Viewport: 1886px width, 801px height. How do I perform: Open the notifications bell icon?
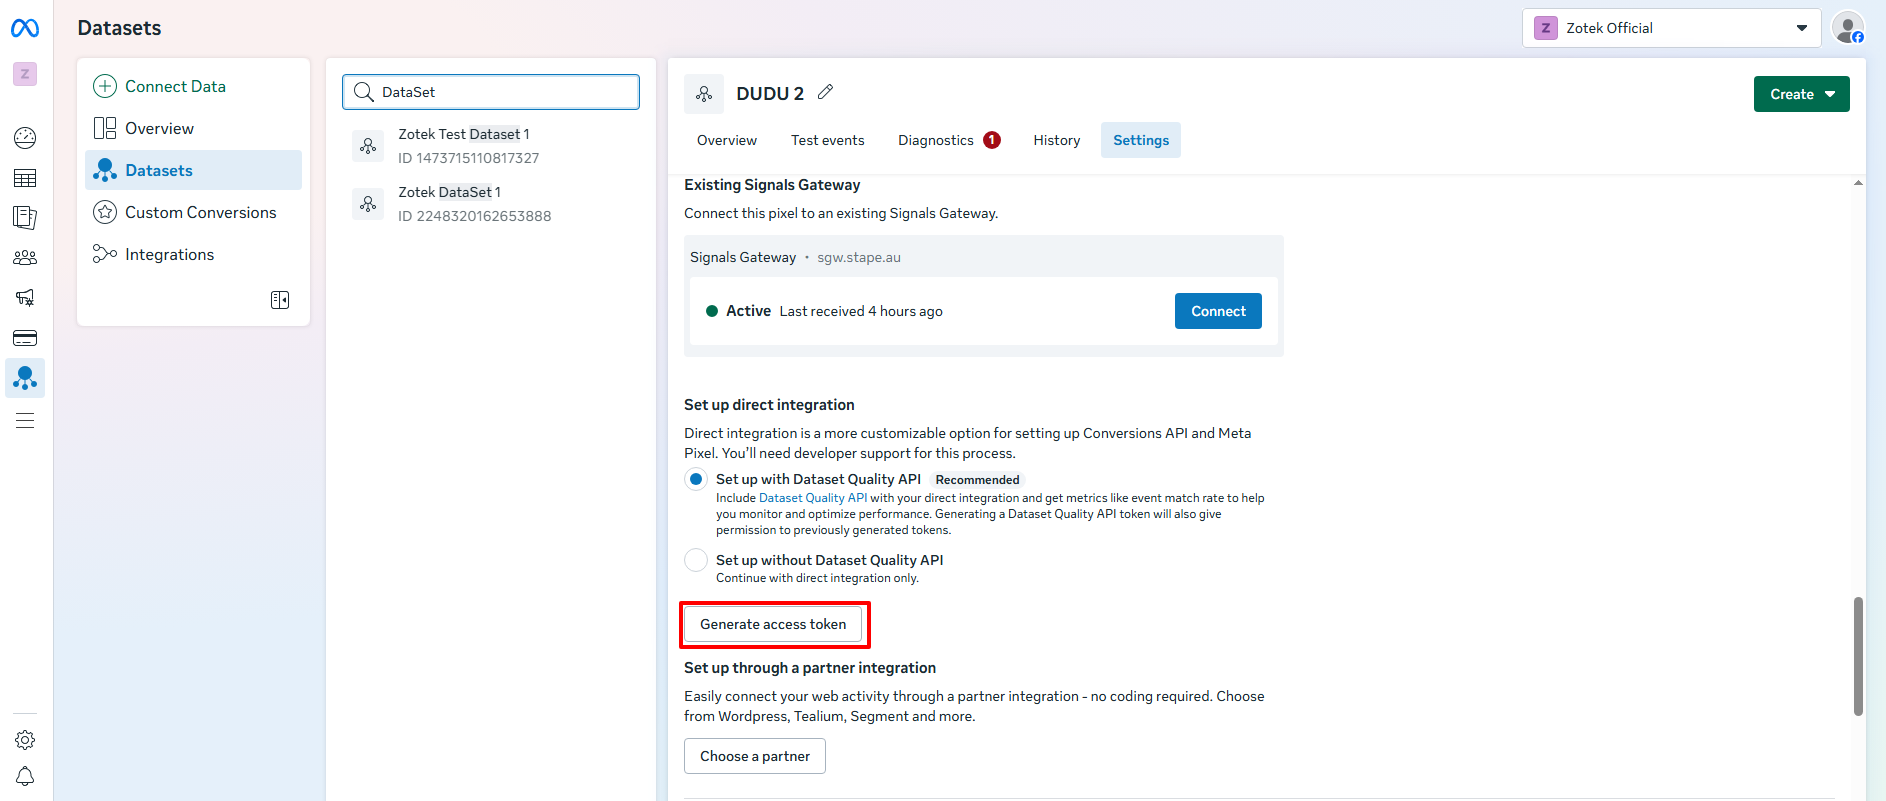(25, 777)
